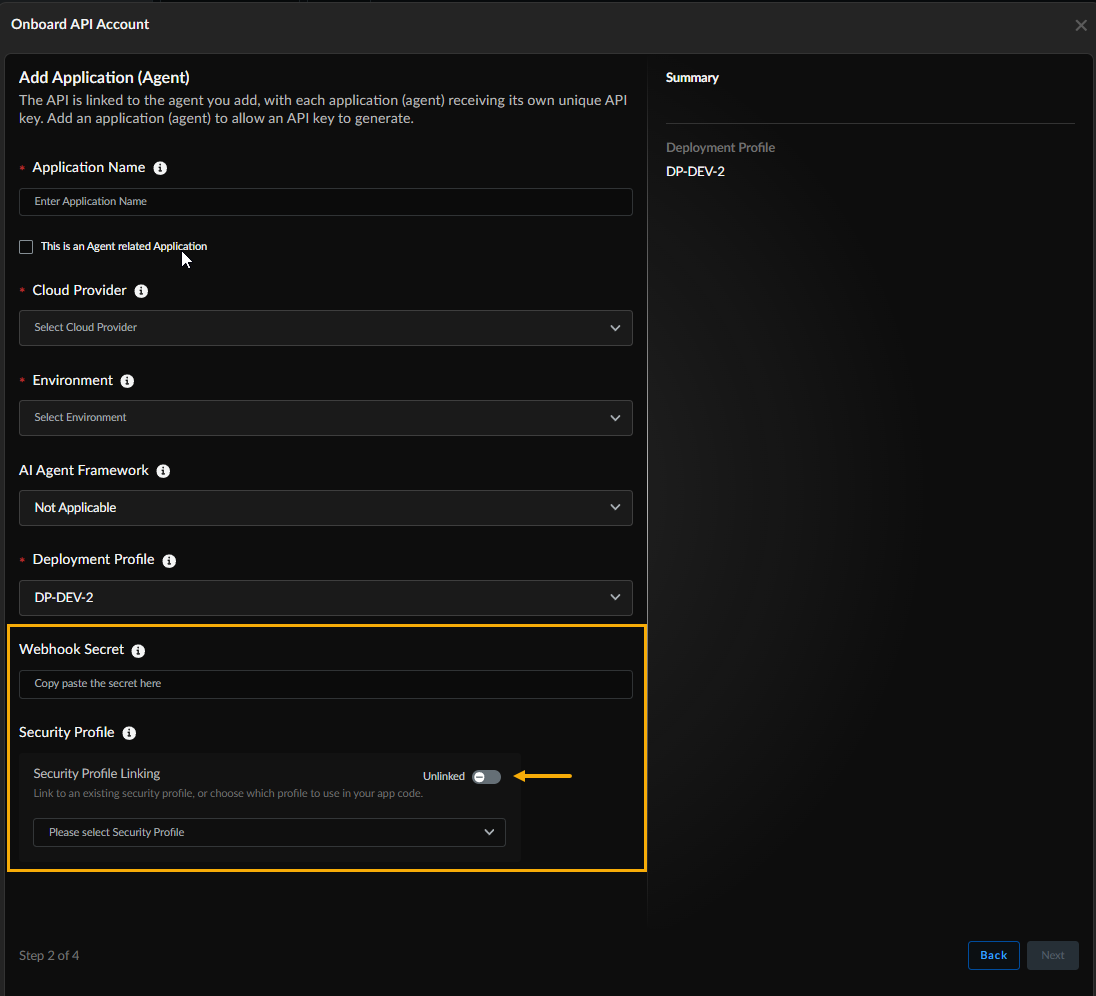Screen dimensions: 1096x996
Task: Click the Environment info icon
Action: 127,381
